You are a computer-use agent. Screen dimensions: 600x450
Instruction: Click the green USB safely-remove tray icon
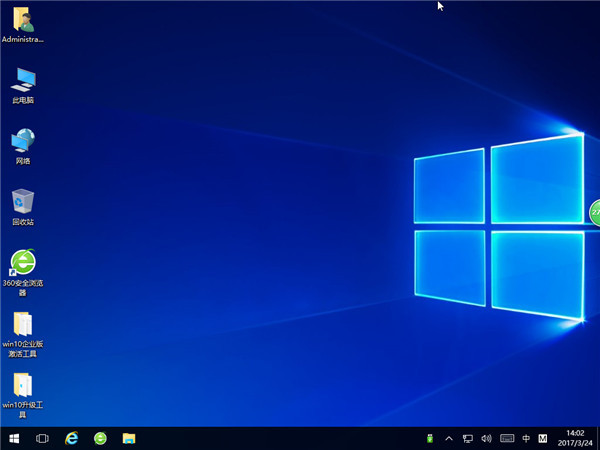(x=430, y=439)
